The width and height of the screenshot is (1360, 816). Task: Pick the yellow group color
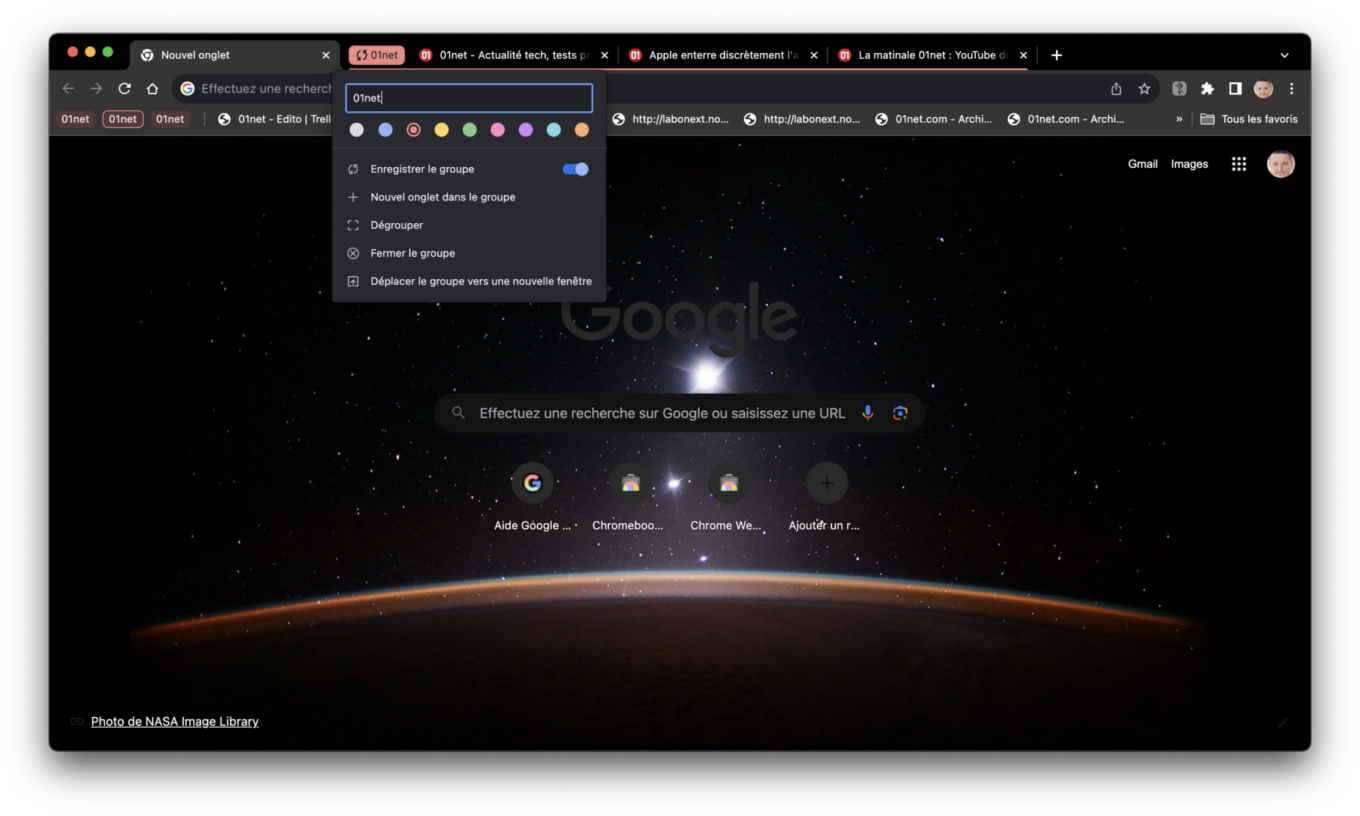pyautogui.click(x=441, y=130)
